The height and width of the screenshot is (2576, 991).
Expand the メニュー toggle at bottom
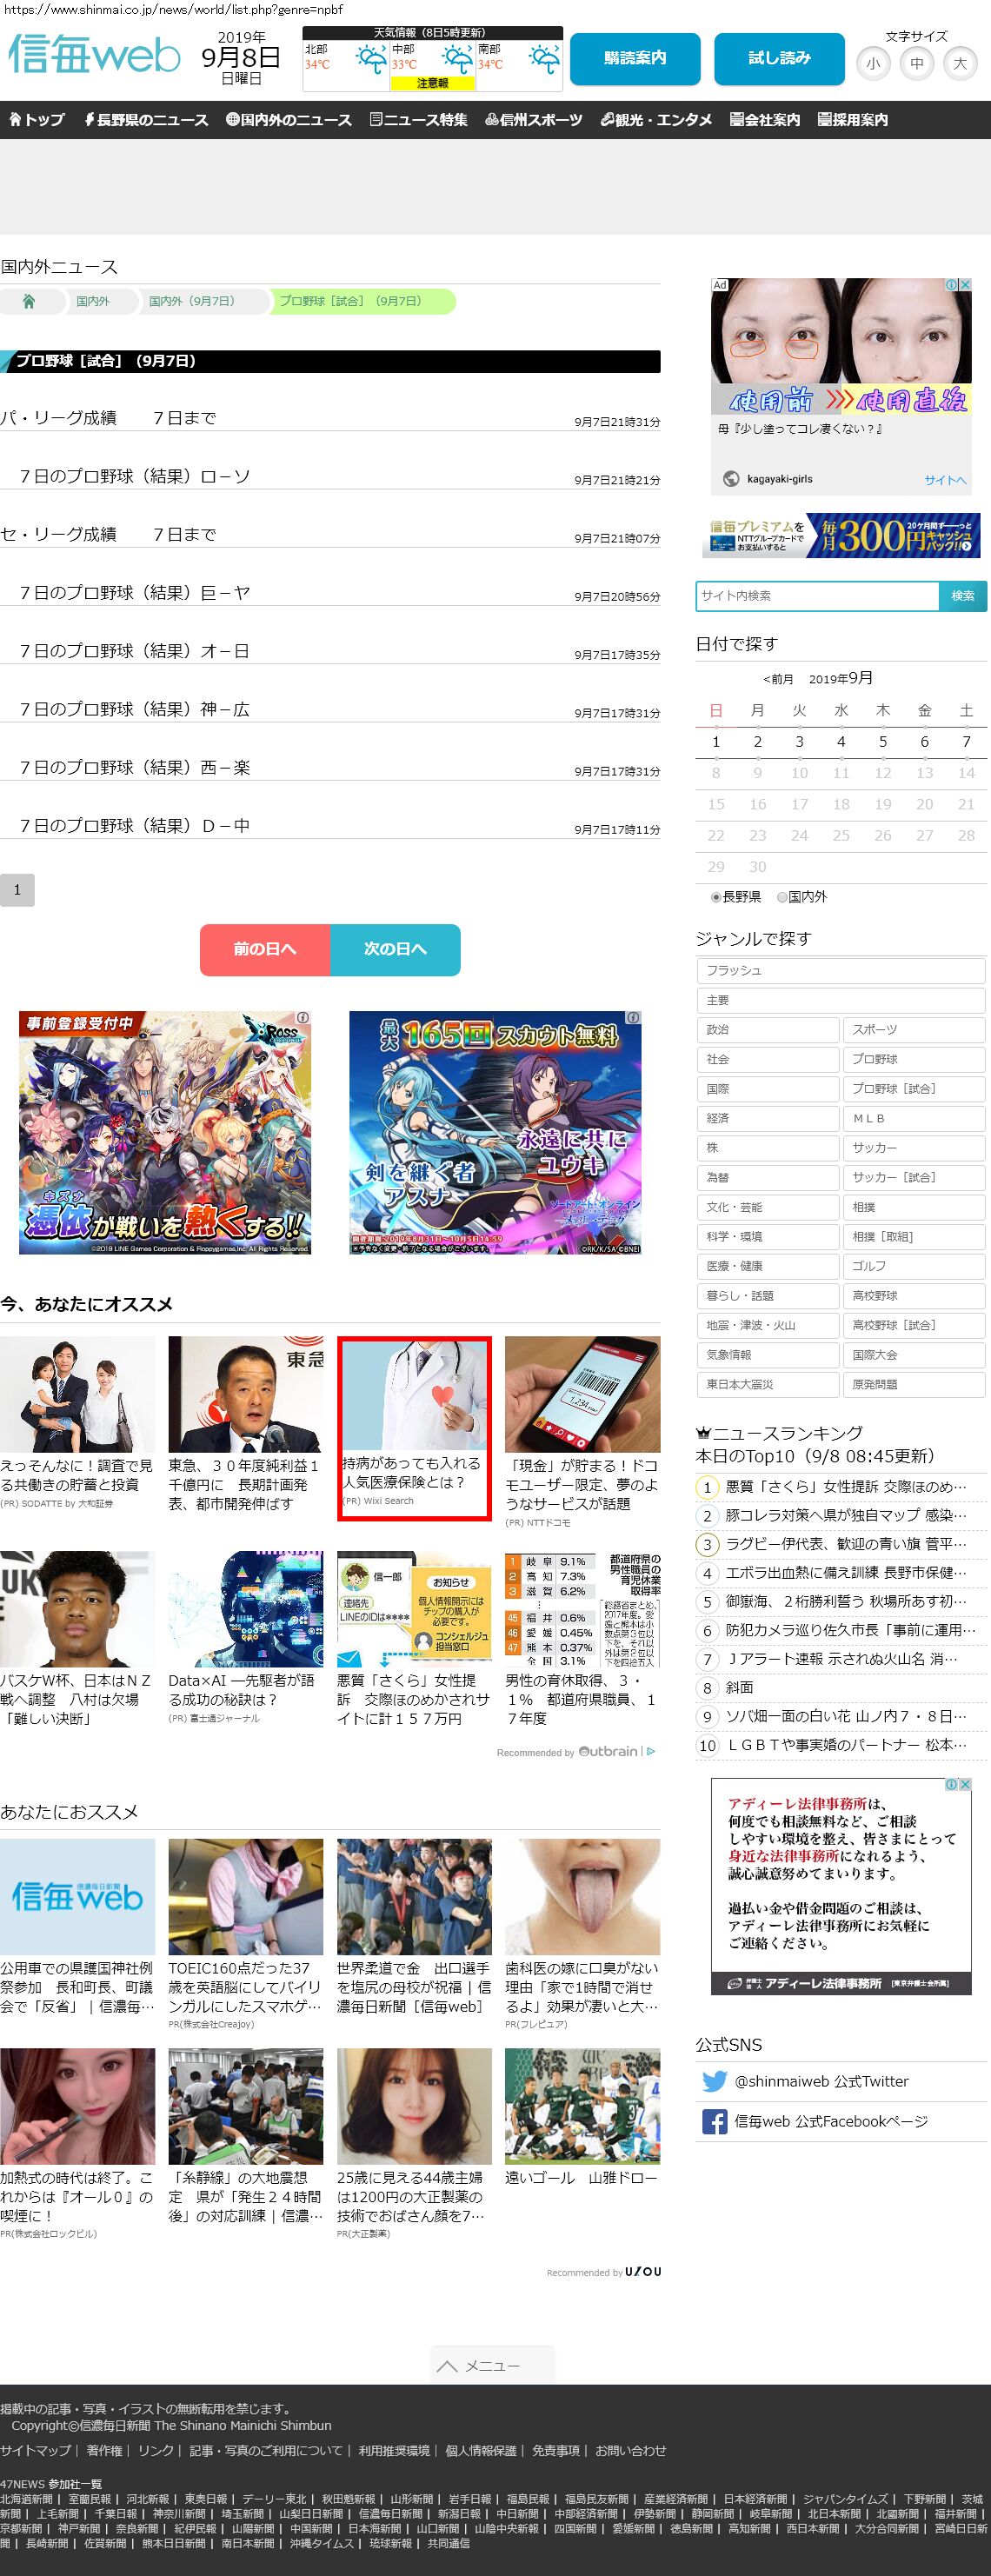(492, 2365)
